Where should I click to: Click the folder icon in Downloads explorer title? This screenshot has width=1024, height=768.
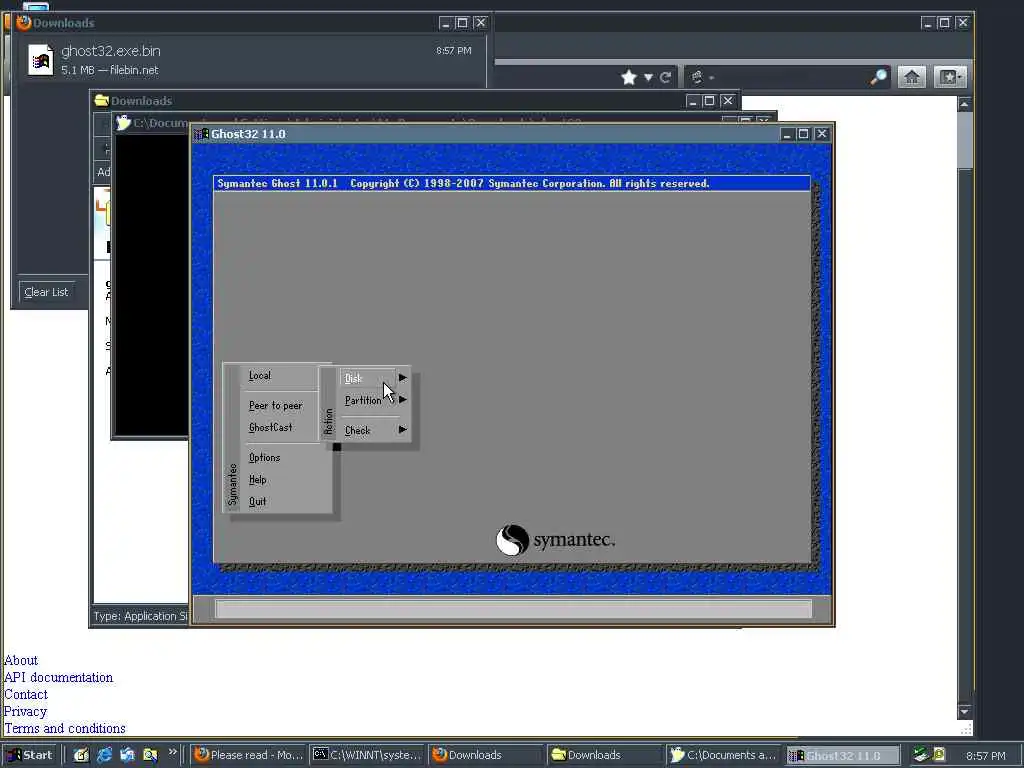tap(101, 101)
